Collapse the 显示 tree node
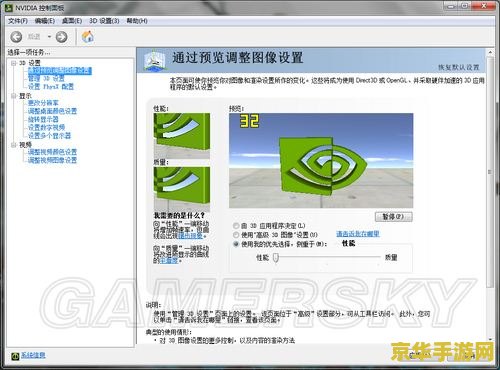 point(14,96)
